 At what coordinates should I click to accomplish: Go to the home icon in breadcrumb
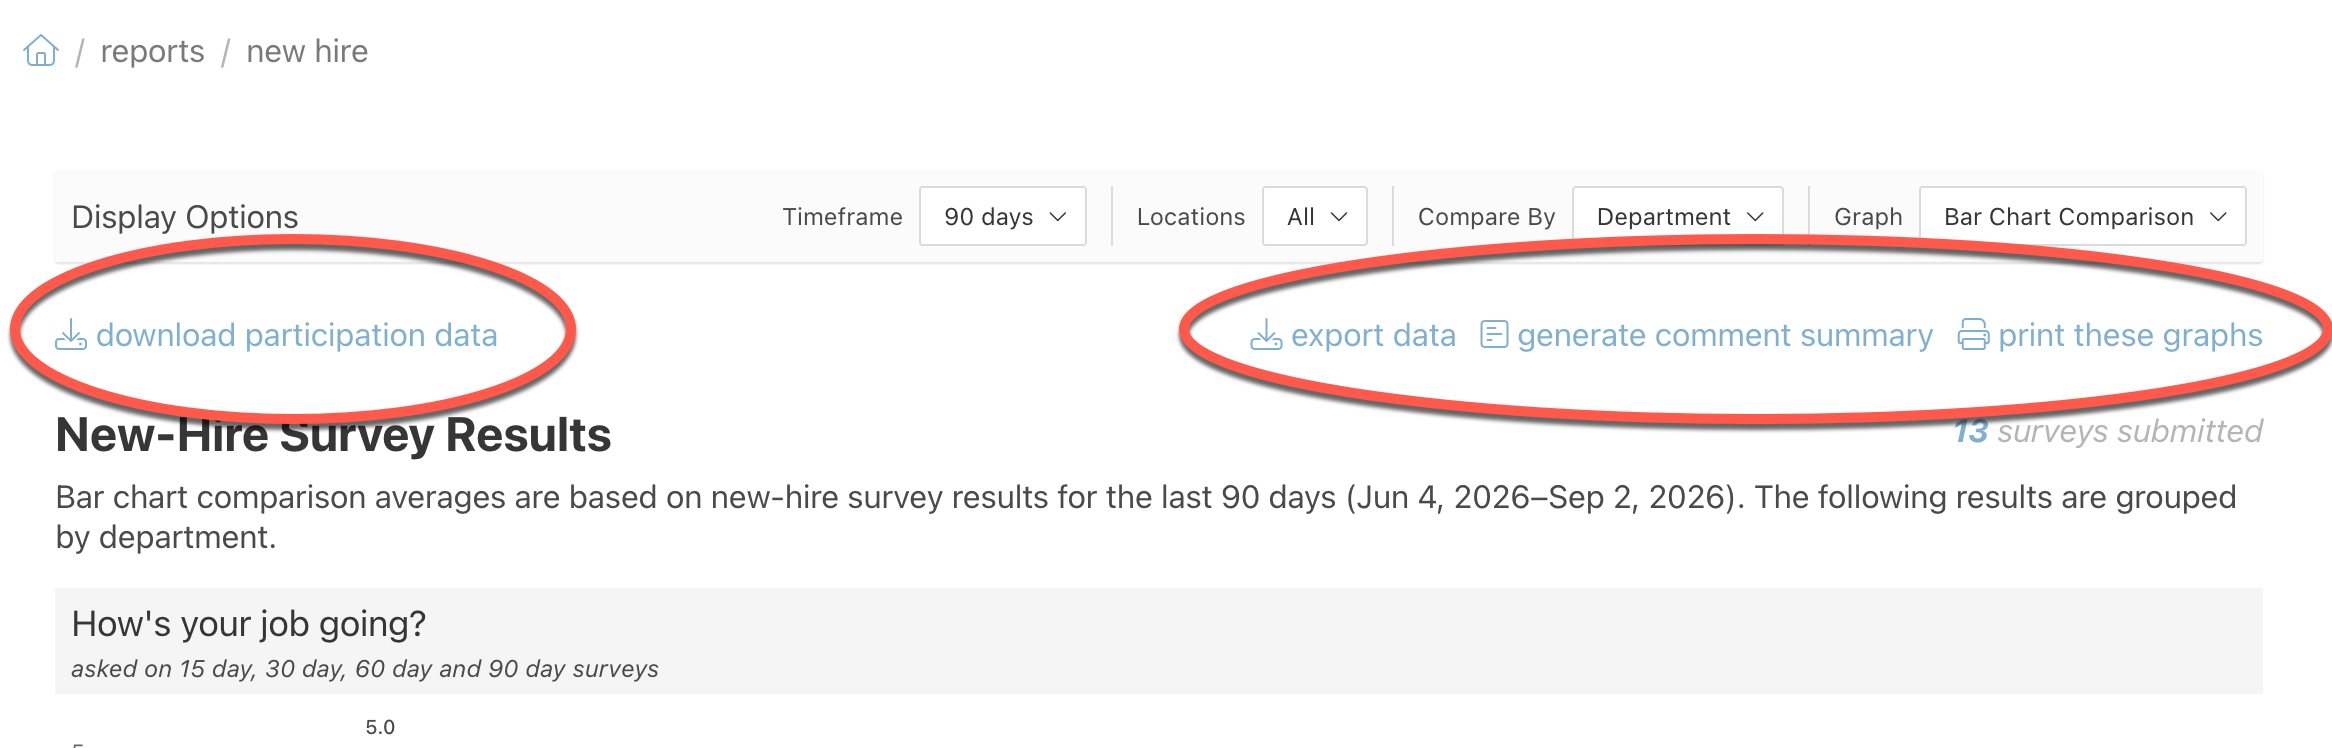pos(41,50)
